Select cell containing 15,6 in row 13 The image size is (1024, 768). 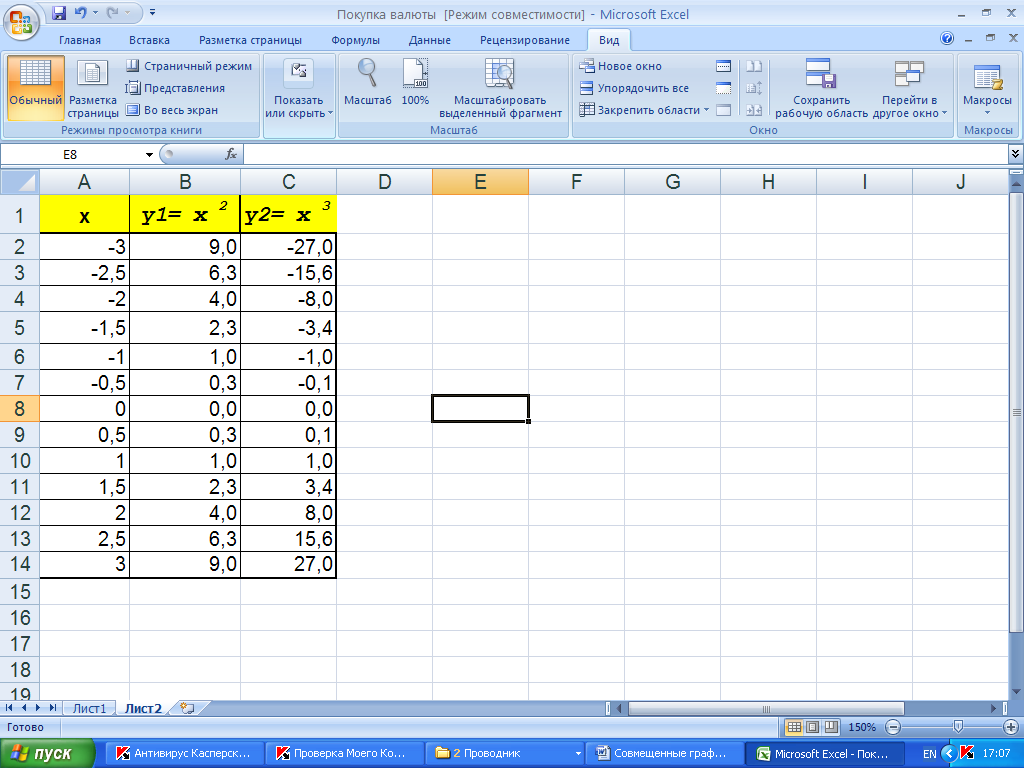pyautogui.click(x=288, y=539)
